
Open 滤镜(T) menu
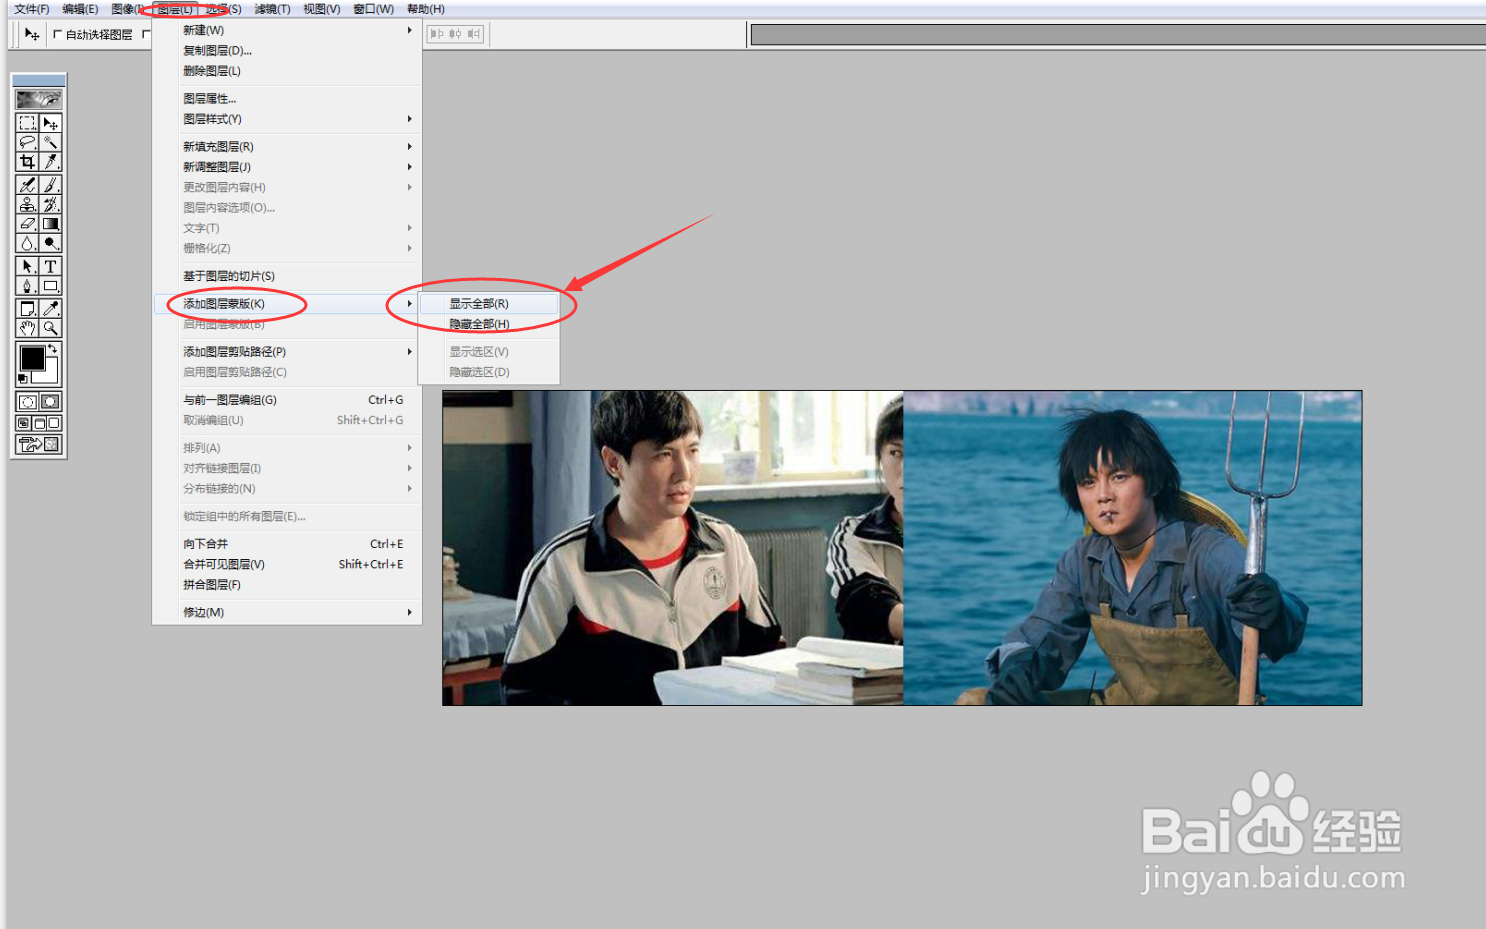coord(272,9)
